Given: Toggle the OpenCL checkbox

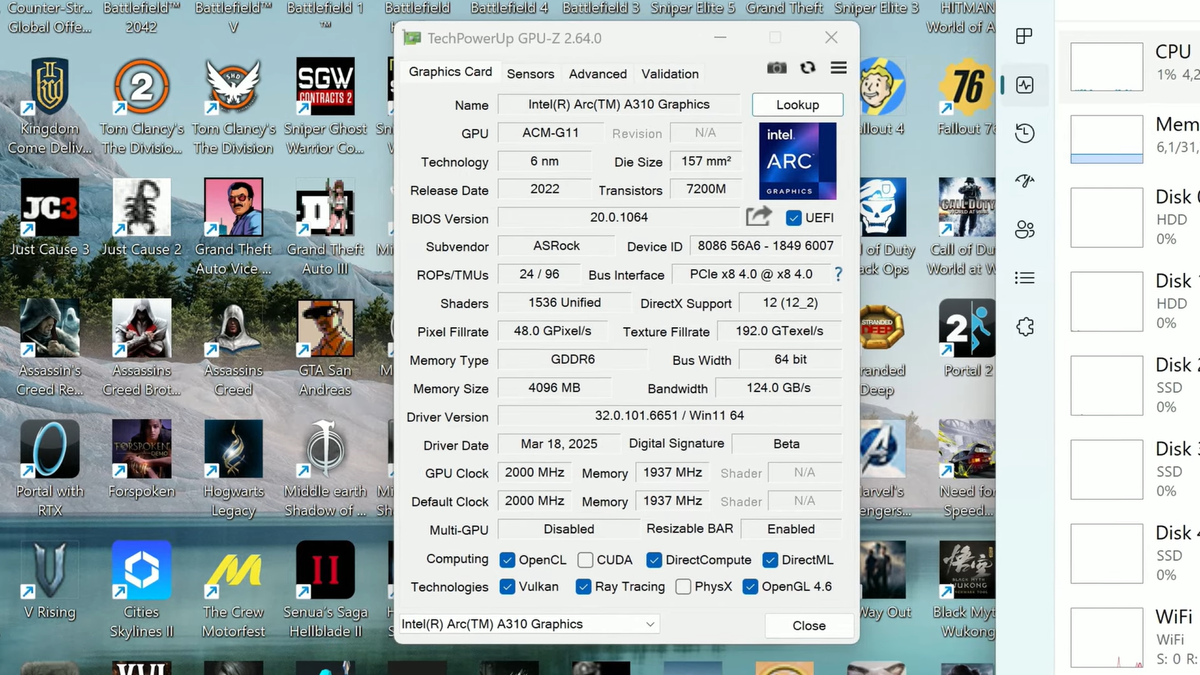Looking at the screenshot, I should [507, 560].
